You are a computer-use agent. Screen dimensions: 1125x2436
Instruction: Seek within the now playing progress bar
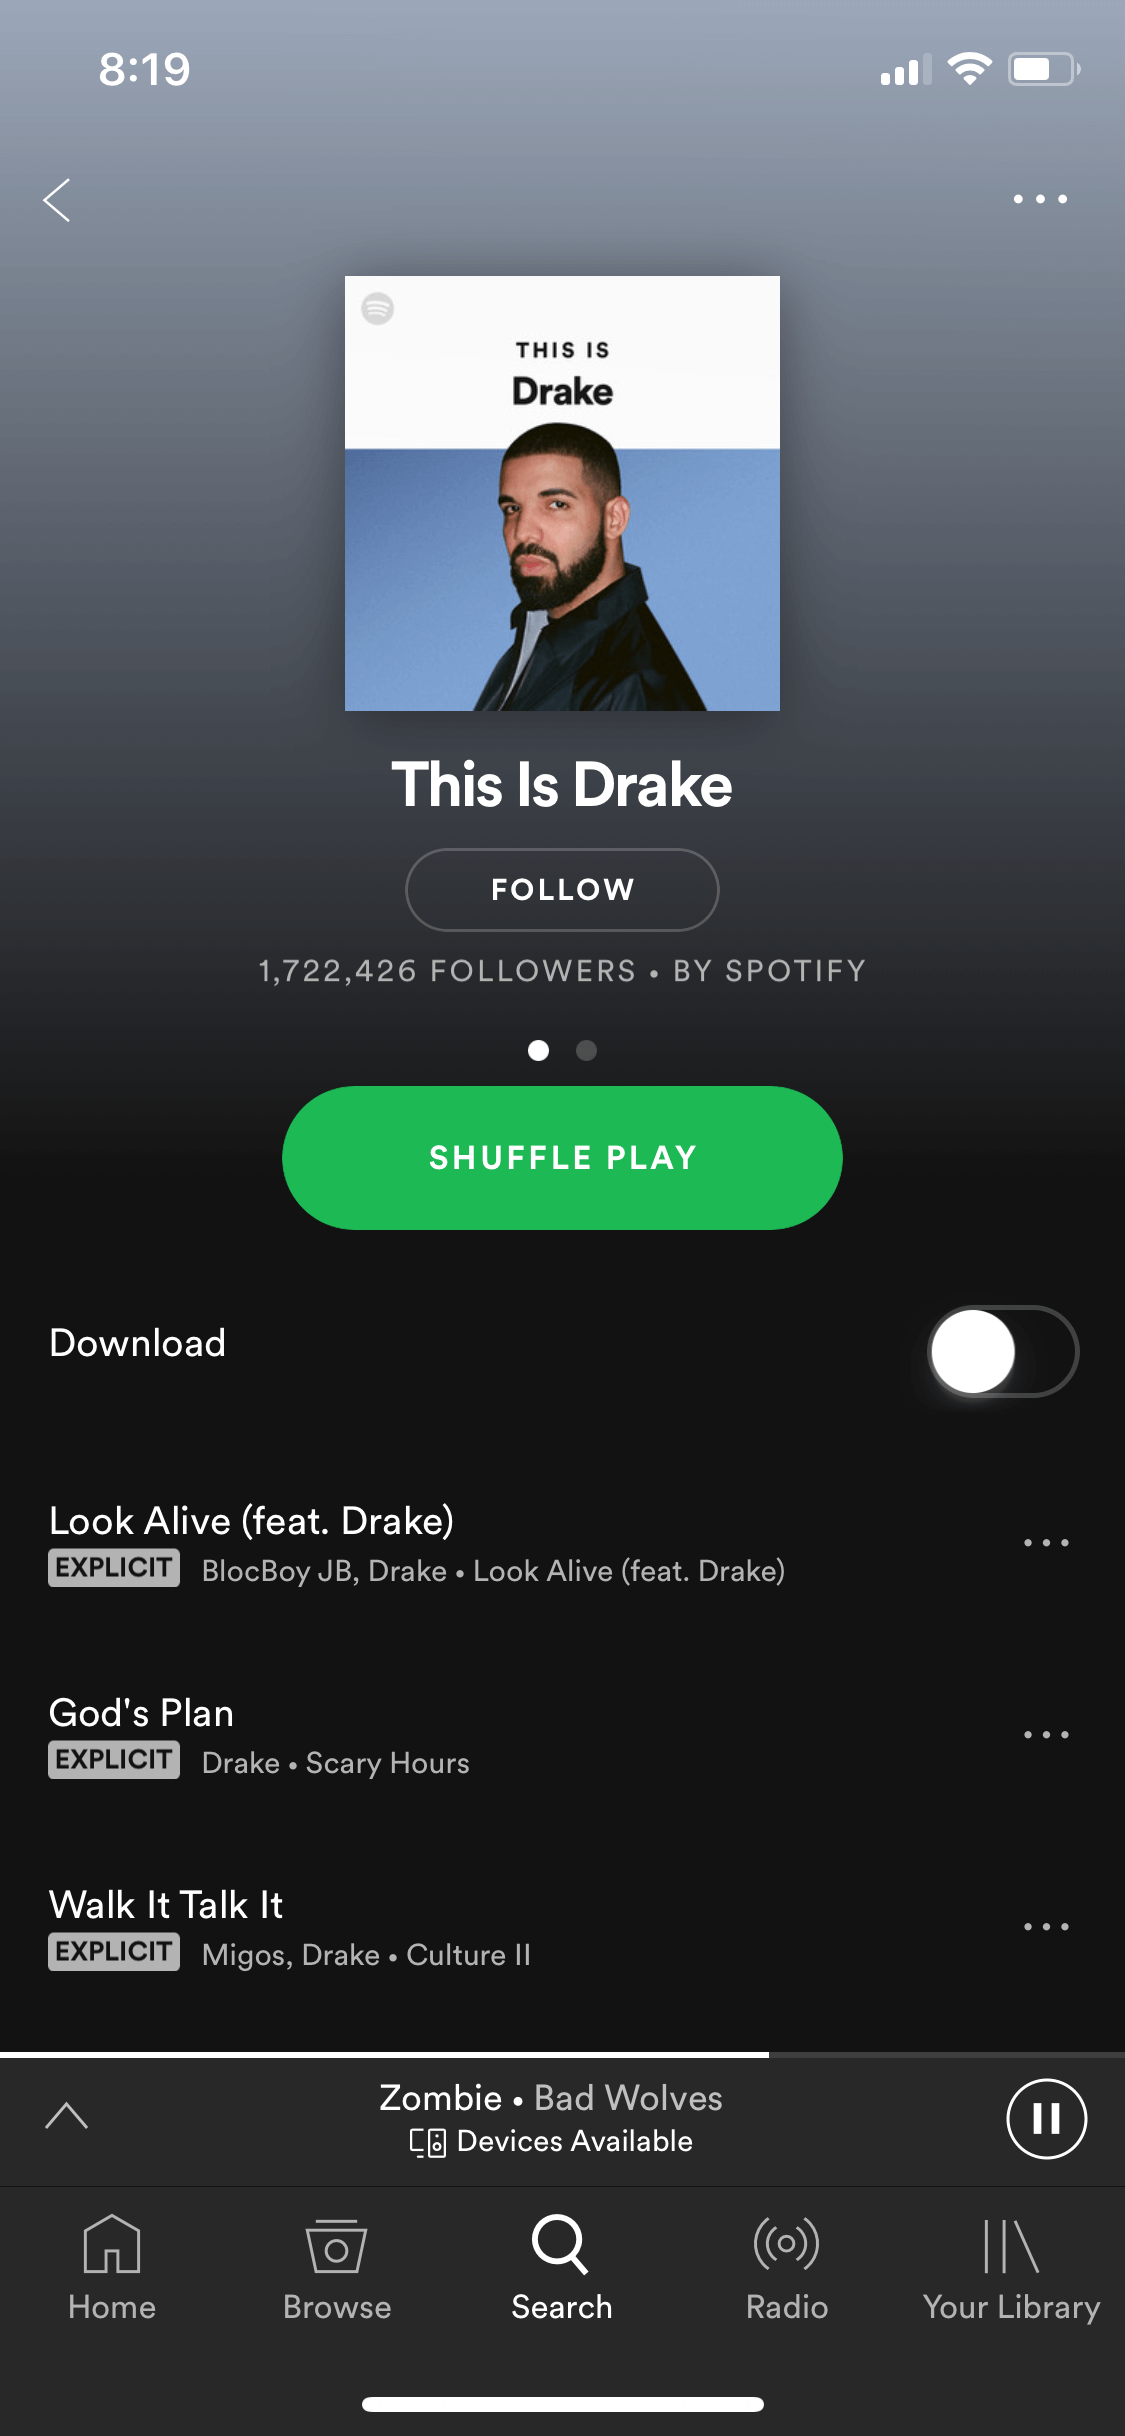click(562, 2055)
